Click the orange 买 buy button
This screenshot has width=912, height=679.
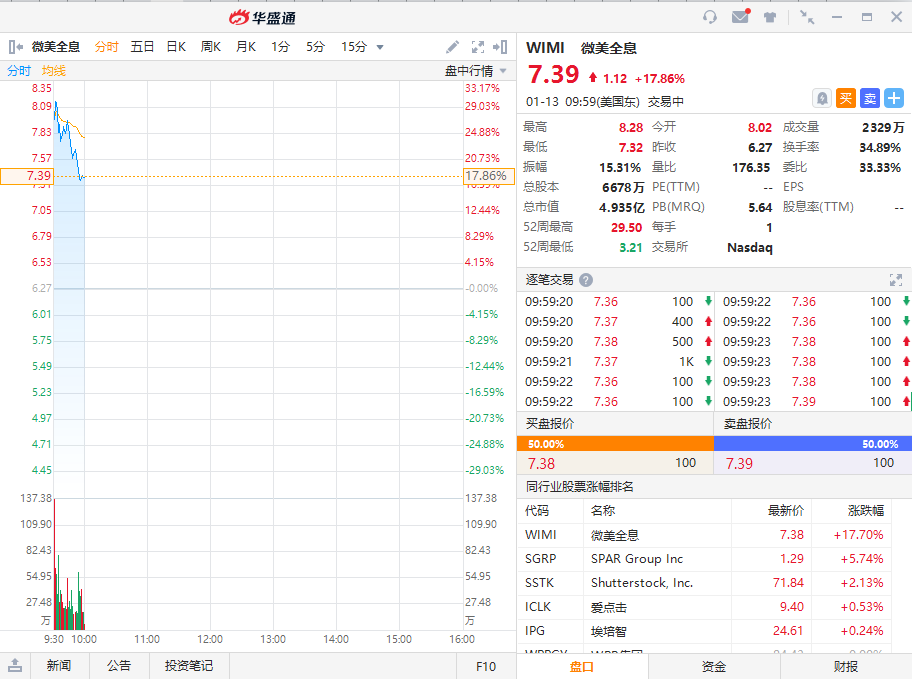(x=846, y=98)
